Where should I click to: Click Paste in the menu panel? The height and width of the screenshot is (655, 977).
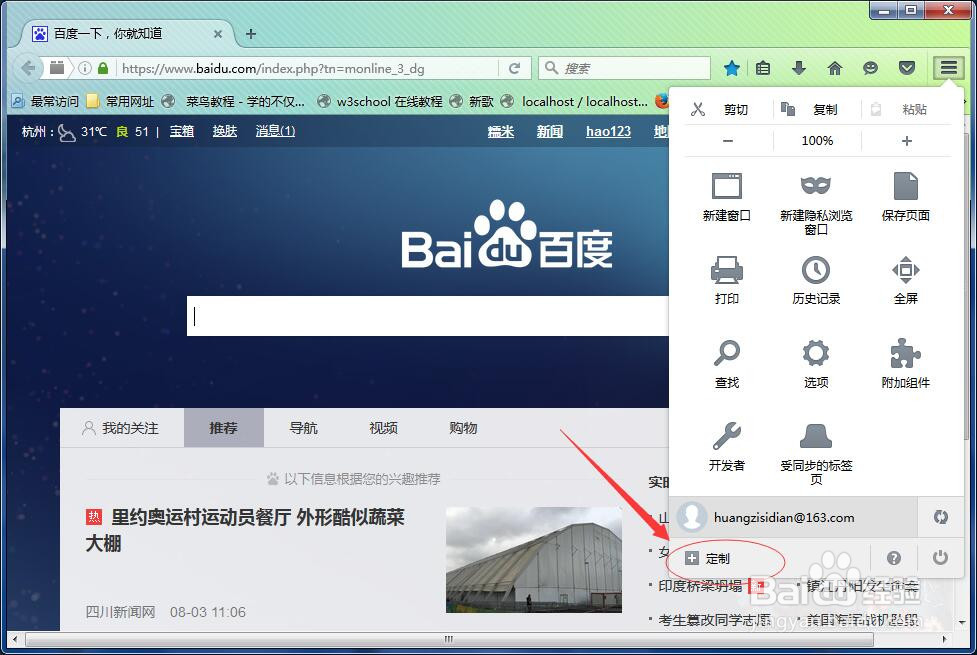[x=907, y=110]
